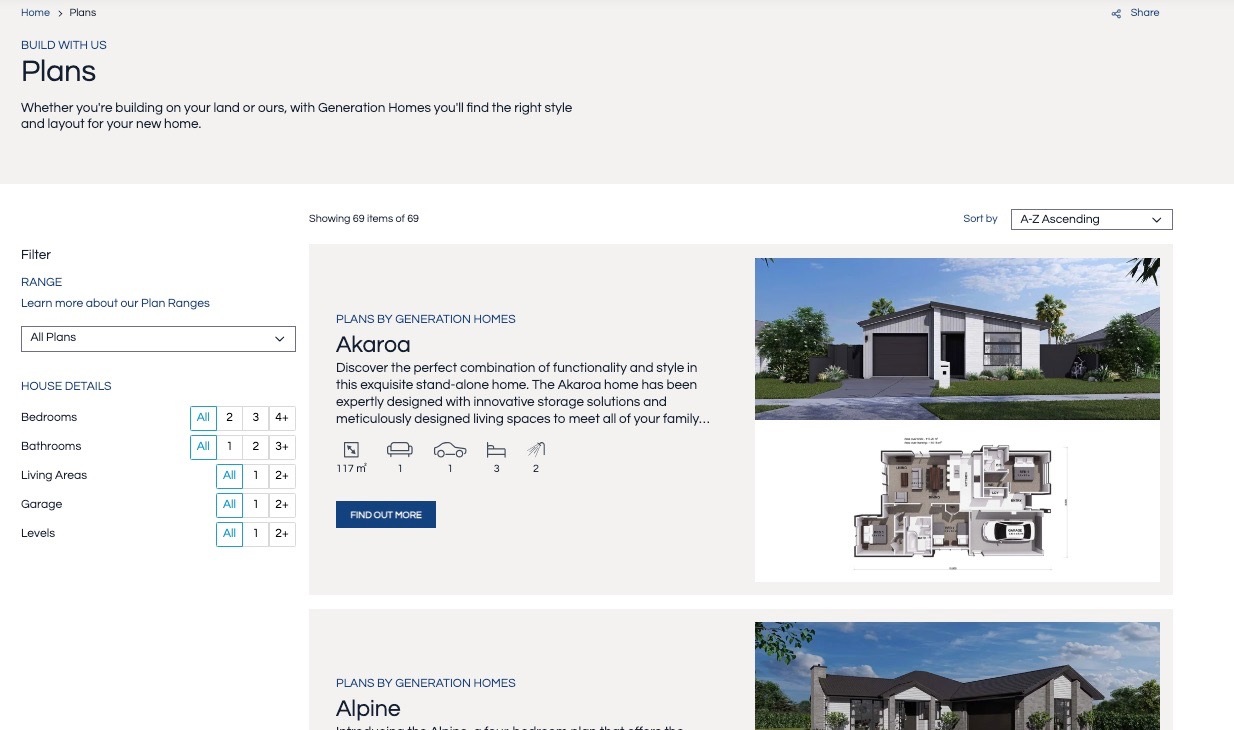The image size is (1234, 730).
Task: Click the Akaroa description paragraph
Action: 523,394
